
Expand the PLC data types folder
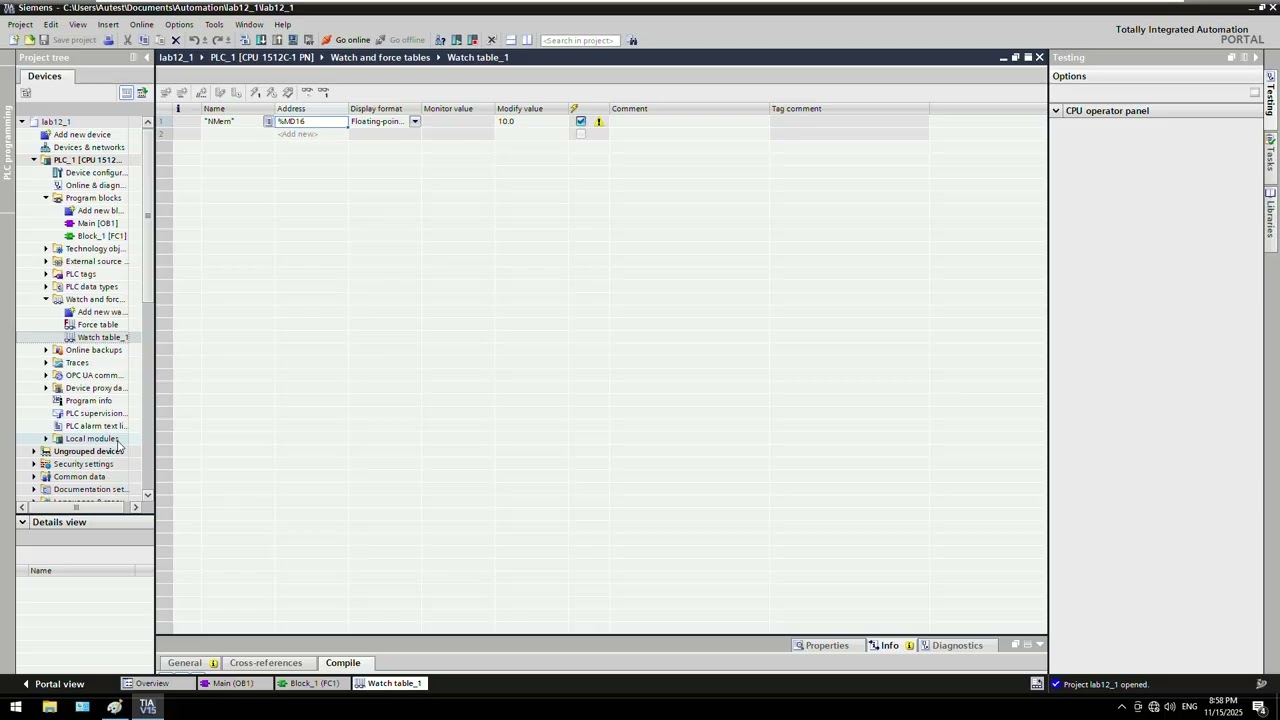[x=46, y=287]
